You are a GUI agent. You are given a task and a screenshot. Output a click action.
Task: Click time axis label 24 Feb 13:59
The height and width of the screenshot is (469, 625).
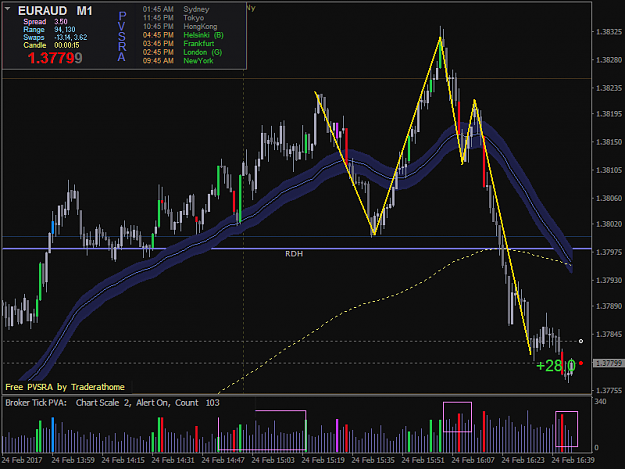pyautogui.click(x=73, y=460)
